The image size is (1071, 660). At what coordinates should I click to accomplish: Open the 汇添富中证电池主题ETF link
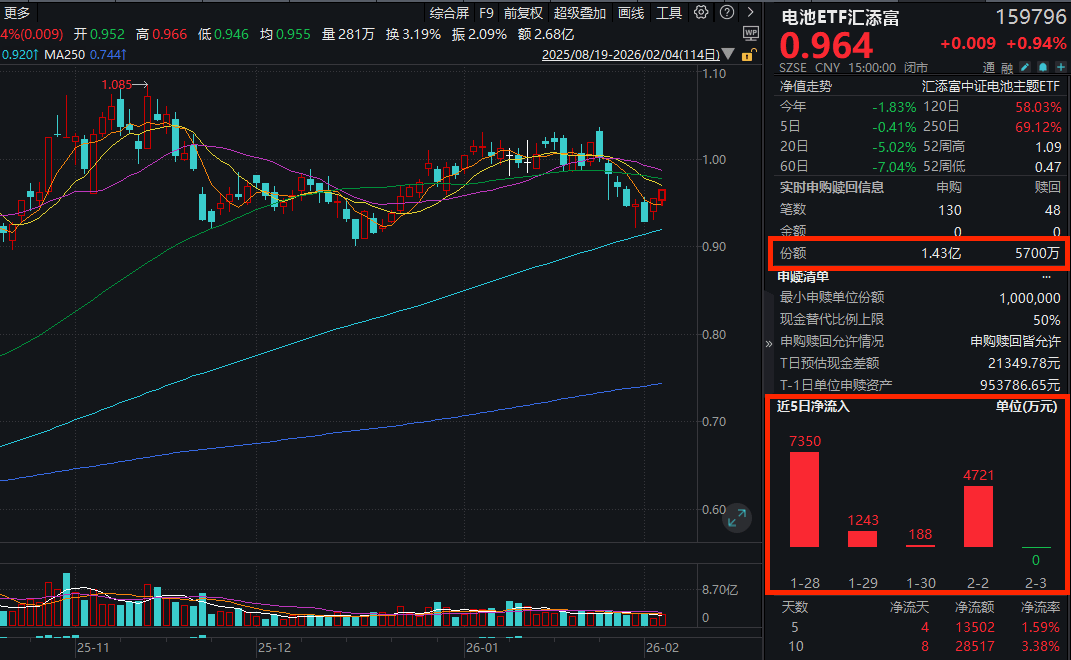(x=991, y=86)
